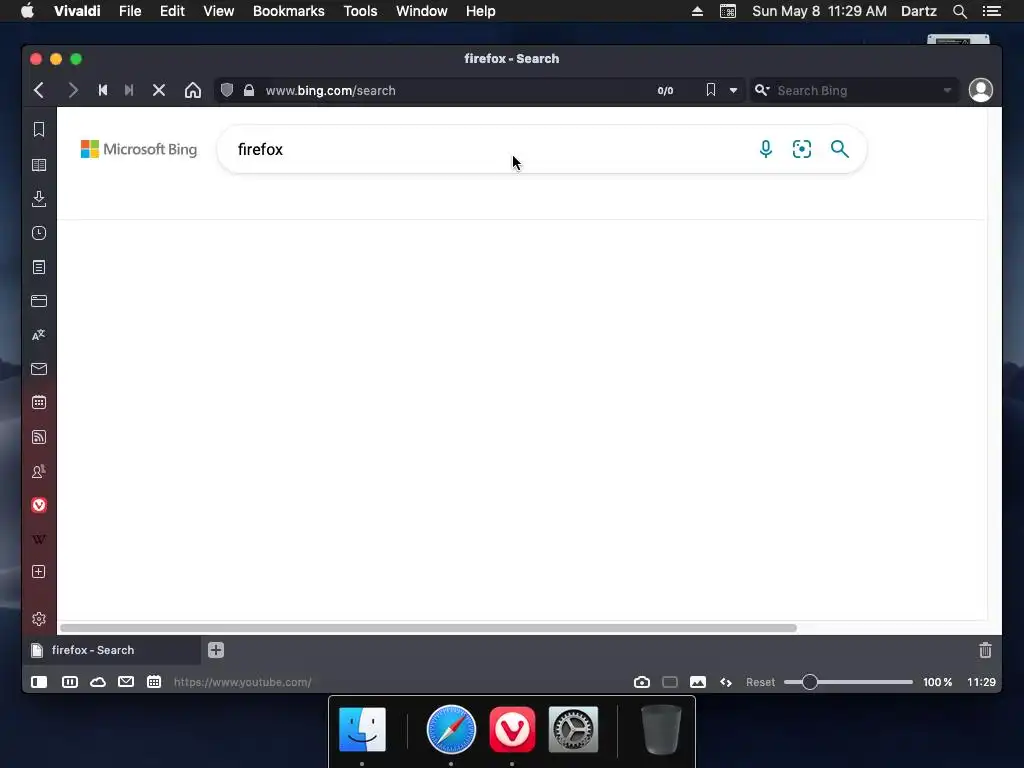The height and width of the screenshot is (768, 1024).
Task: Open the Window menu
Action: 421,11
